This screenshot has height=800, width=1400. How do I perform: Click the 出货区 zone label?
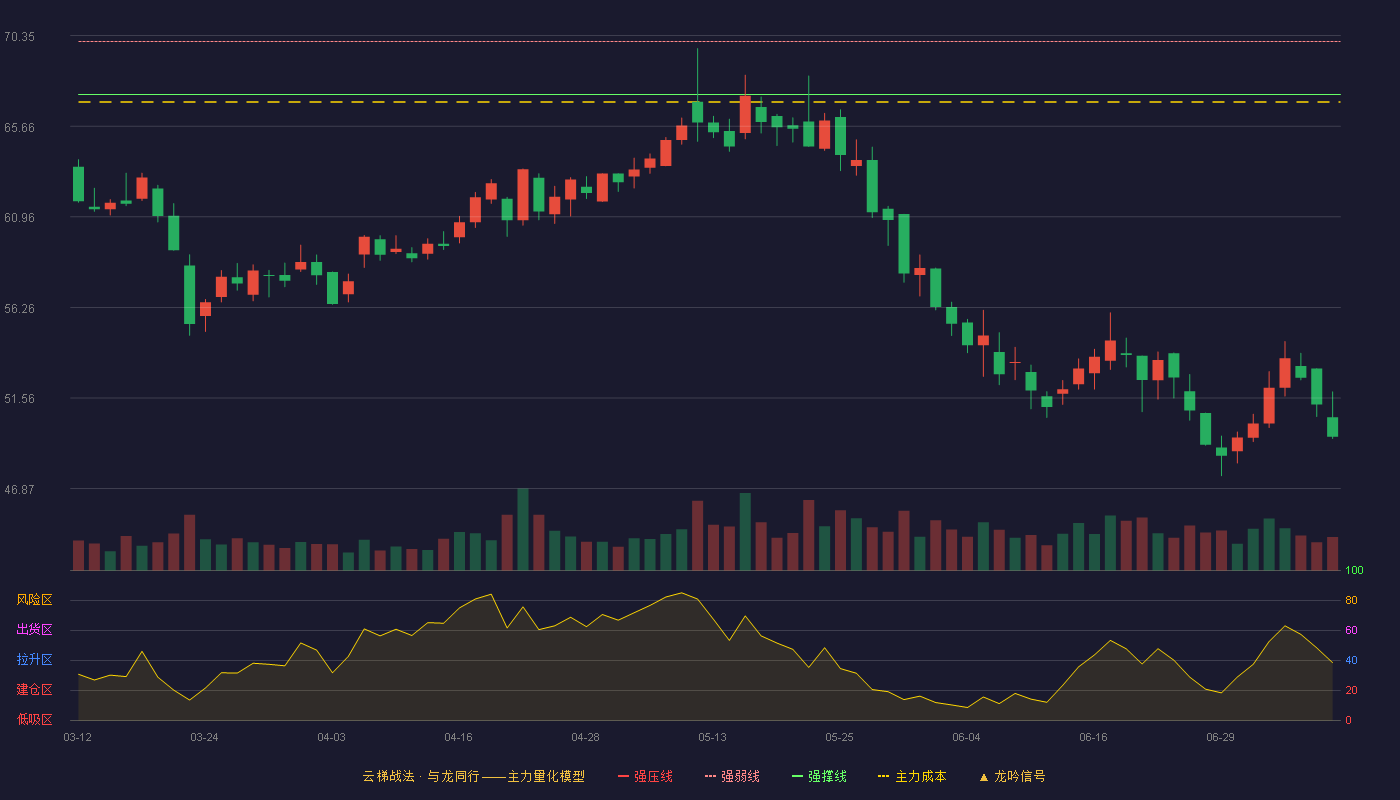pyautogui.click(x=34, y=630)
